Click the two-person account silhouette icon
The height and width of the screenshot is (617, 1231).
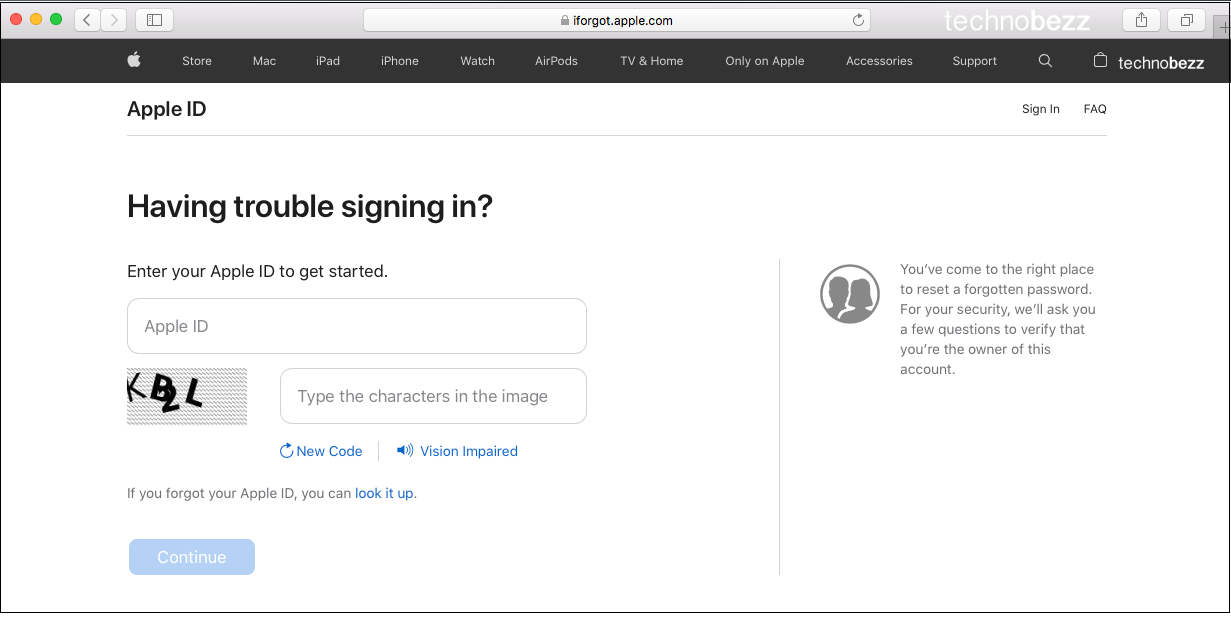(850, 294)
